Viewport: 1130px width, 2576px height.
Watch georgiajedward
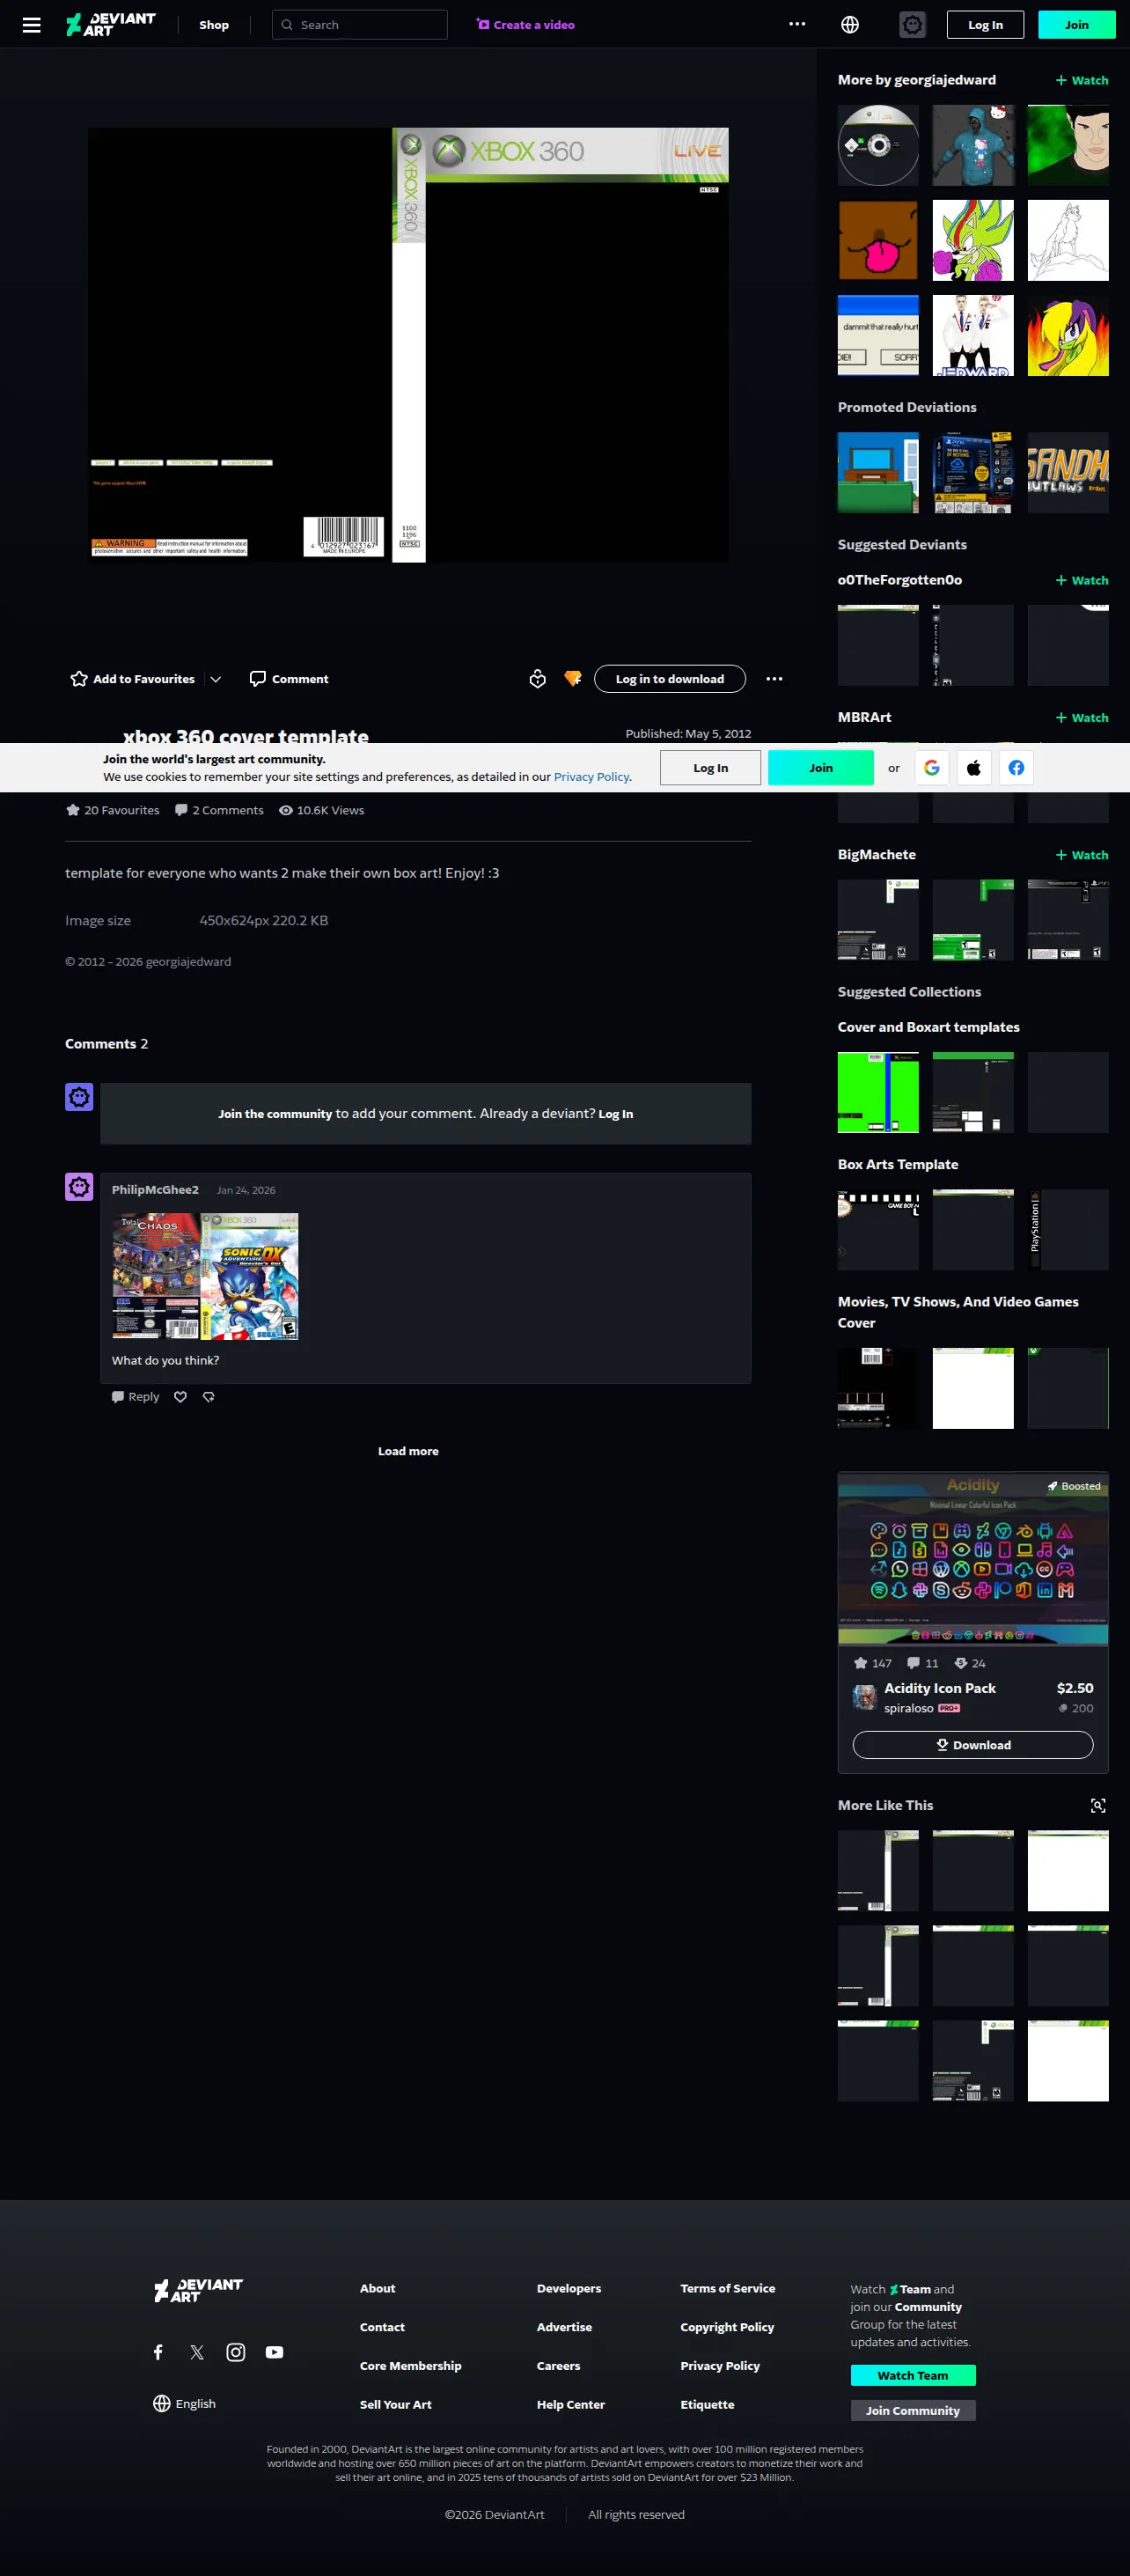(x=1082, y=80)
